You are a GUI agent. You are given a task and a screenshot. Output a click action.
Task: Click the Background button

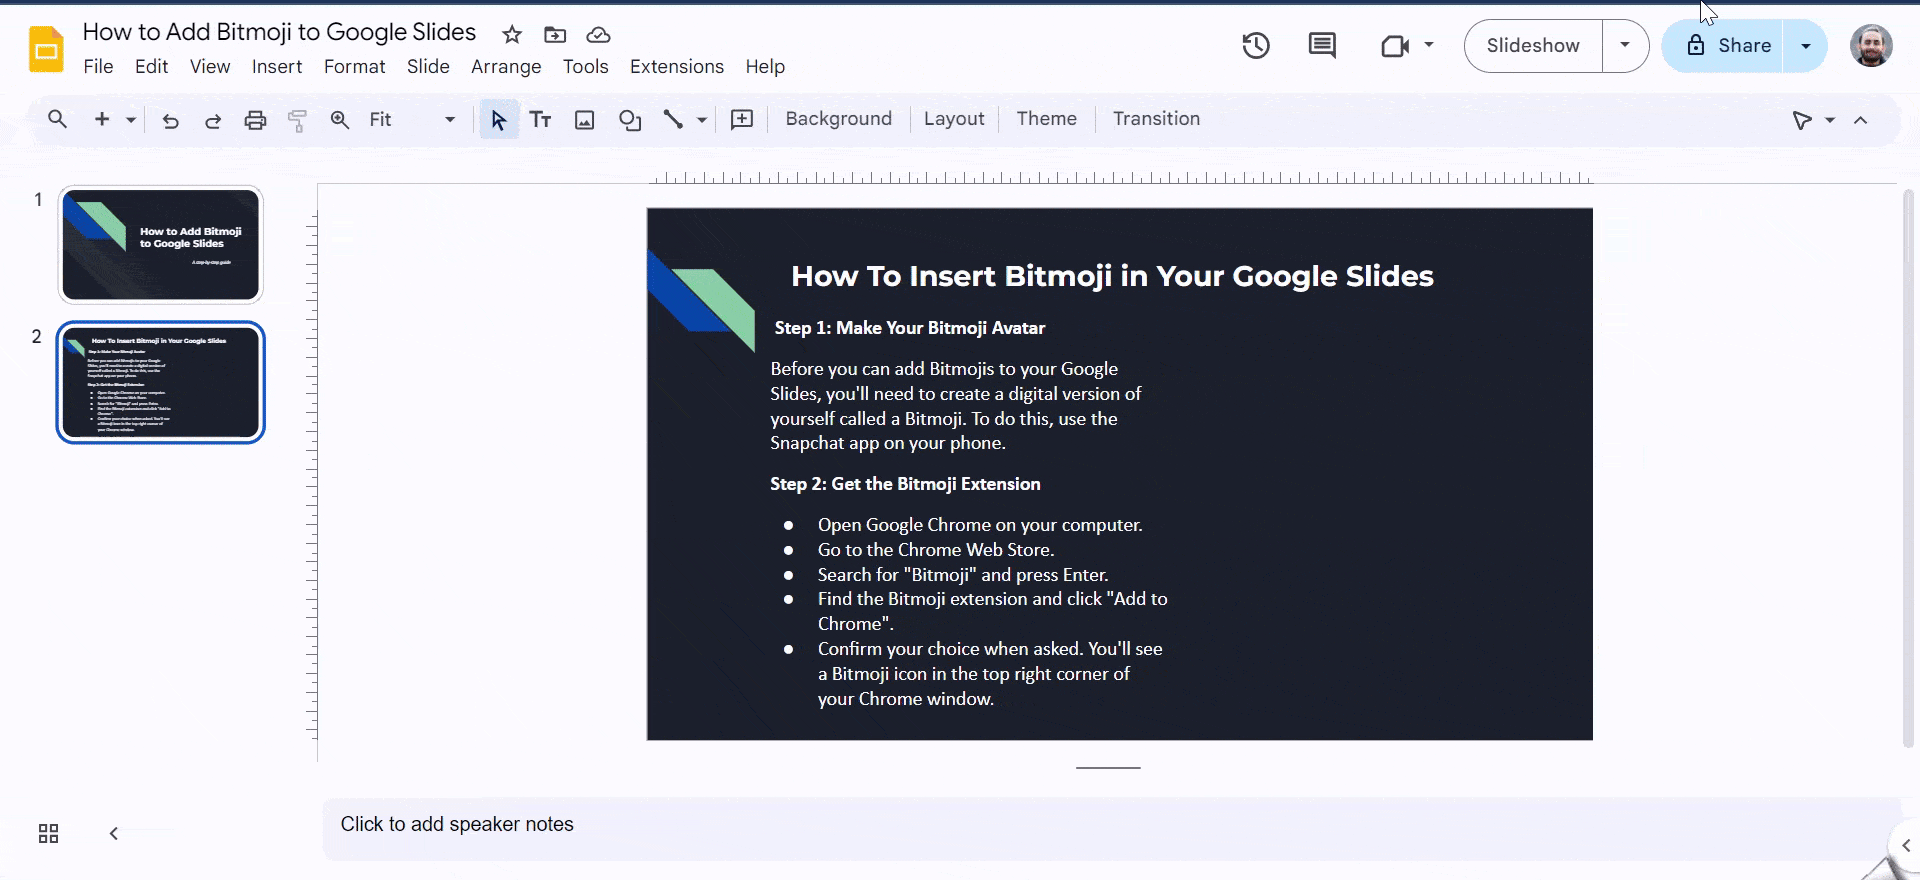[x=838, y=119]
